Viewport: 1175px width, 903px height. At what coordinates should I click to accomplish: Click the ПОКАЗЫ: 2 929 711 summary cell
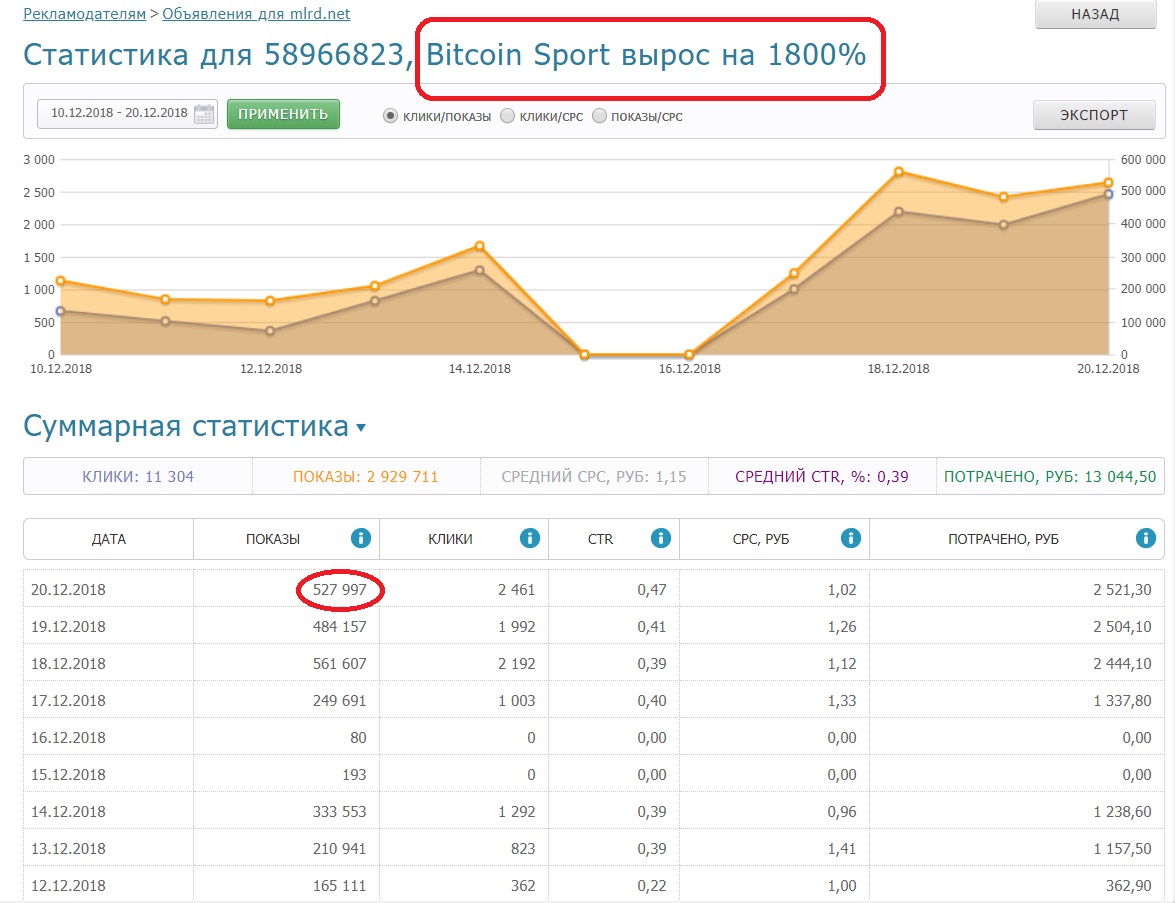point(366,477)
